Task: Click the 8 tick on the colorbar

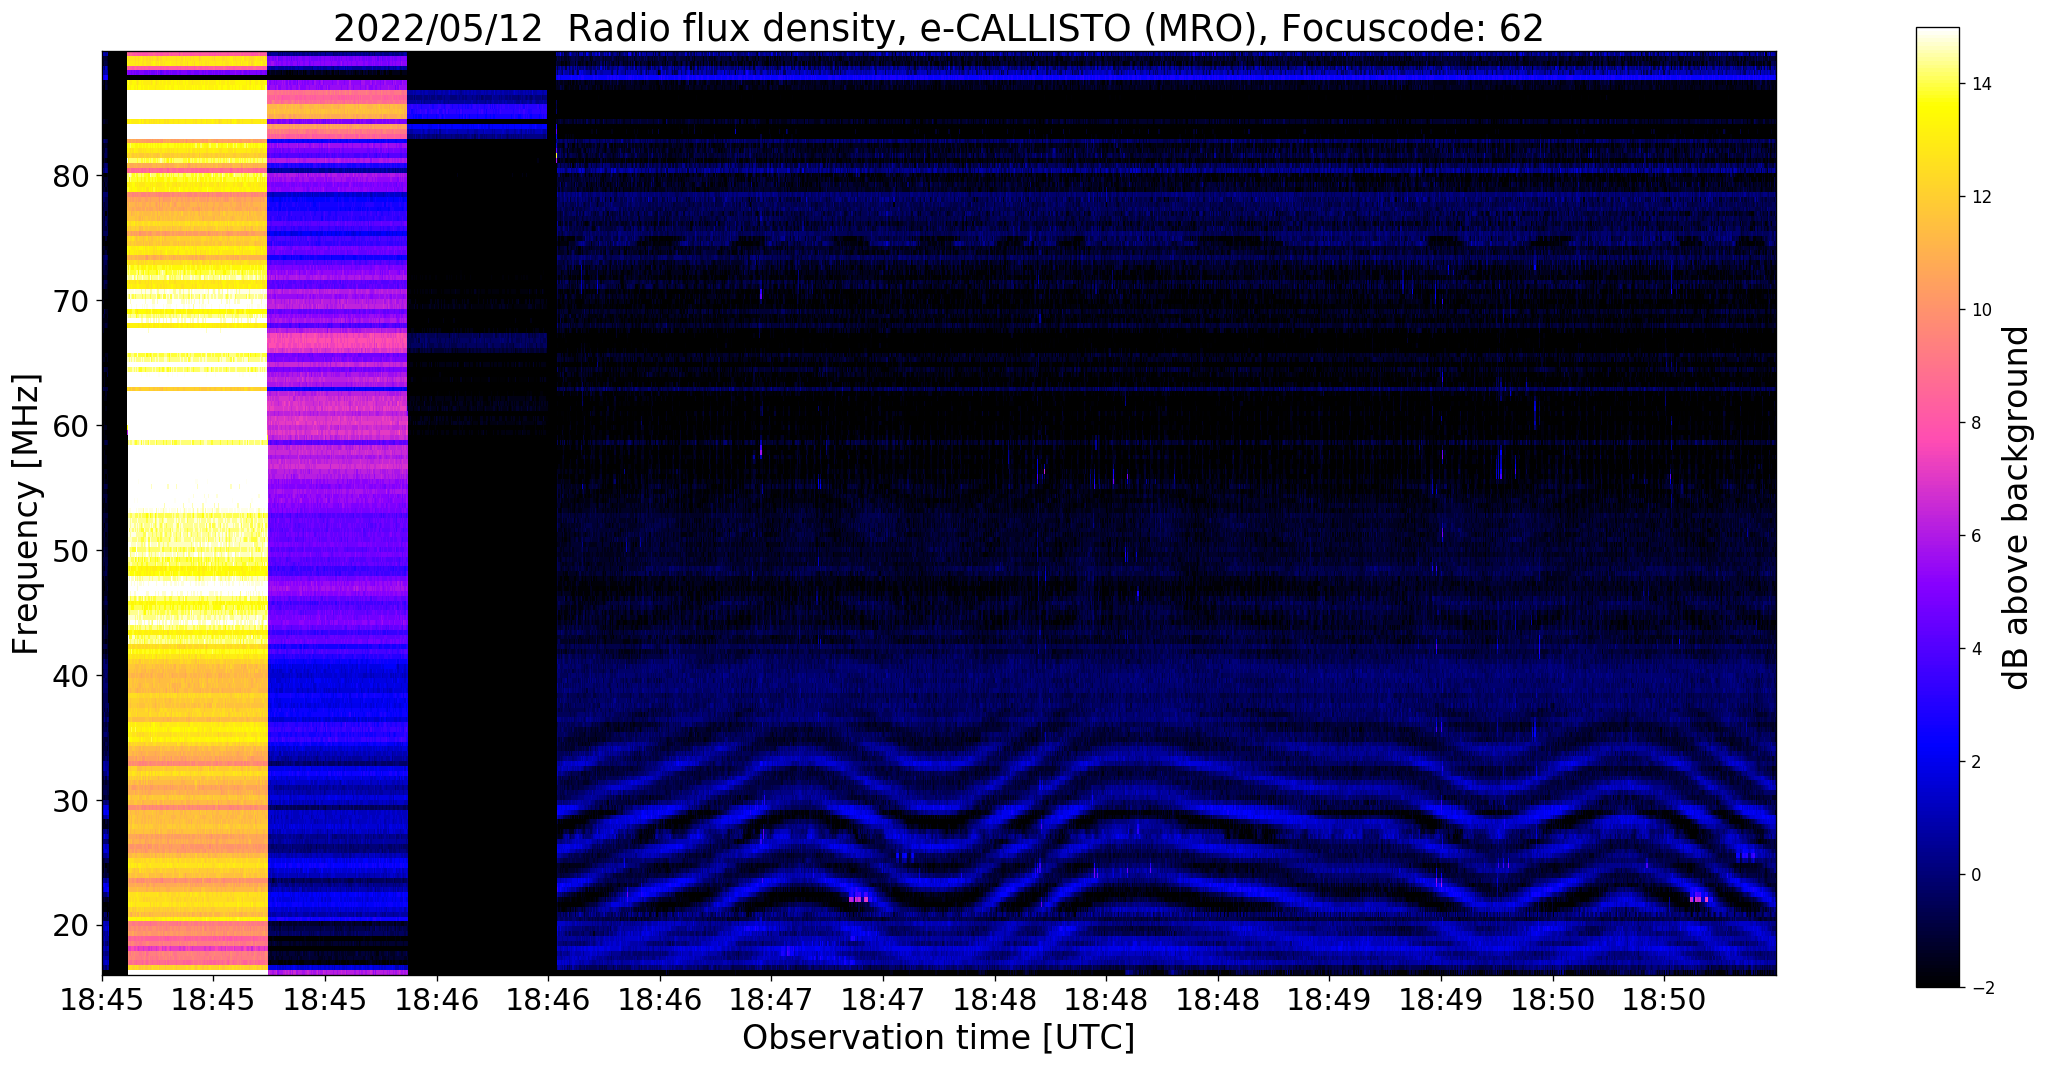Action: (1974, 423)
